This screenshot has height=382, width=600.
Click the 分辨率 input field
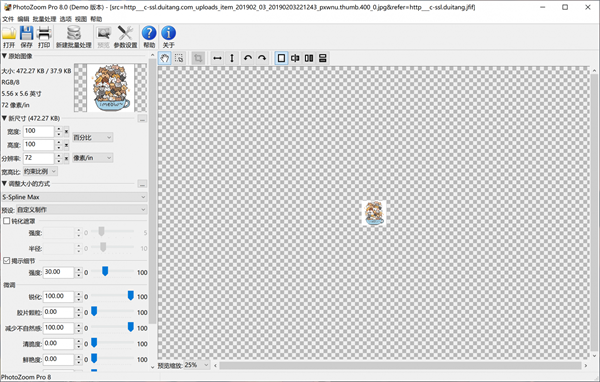click(x=39, y=158)
